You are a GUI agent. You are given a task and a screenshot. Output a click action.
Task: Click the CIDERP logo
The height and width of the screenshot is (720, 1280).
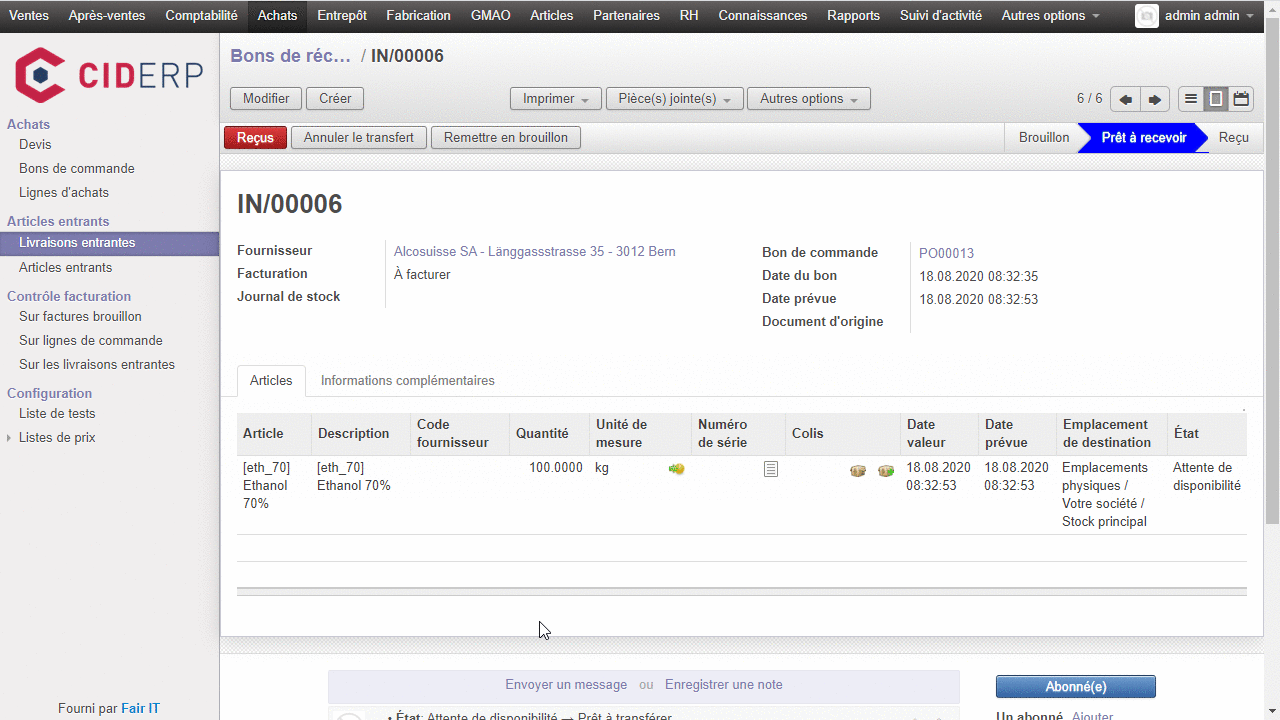(109, 75)
